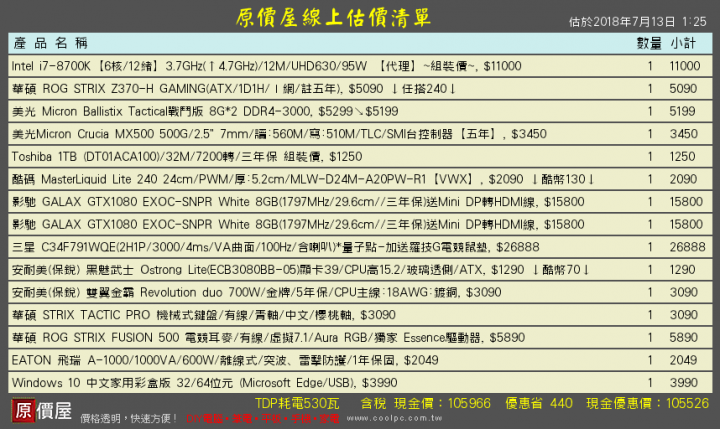Click the 3990 subtotal cell
The image size is (720, 429).
(x=684, y=383)
